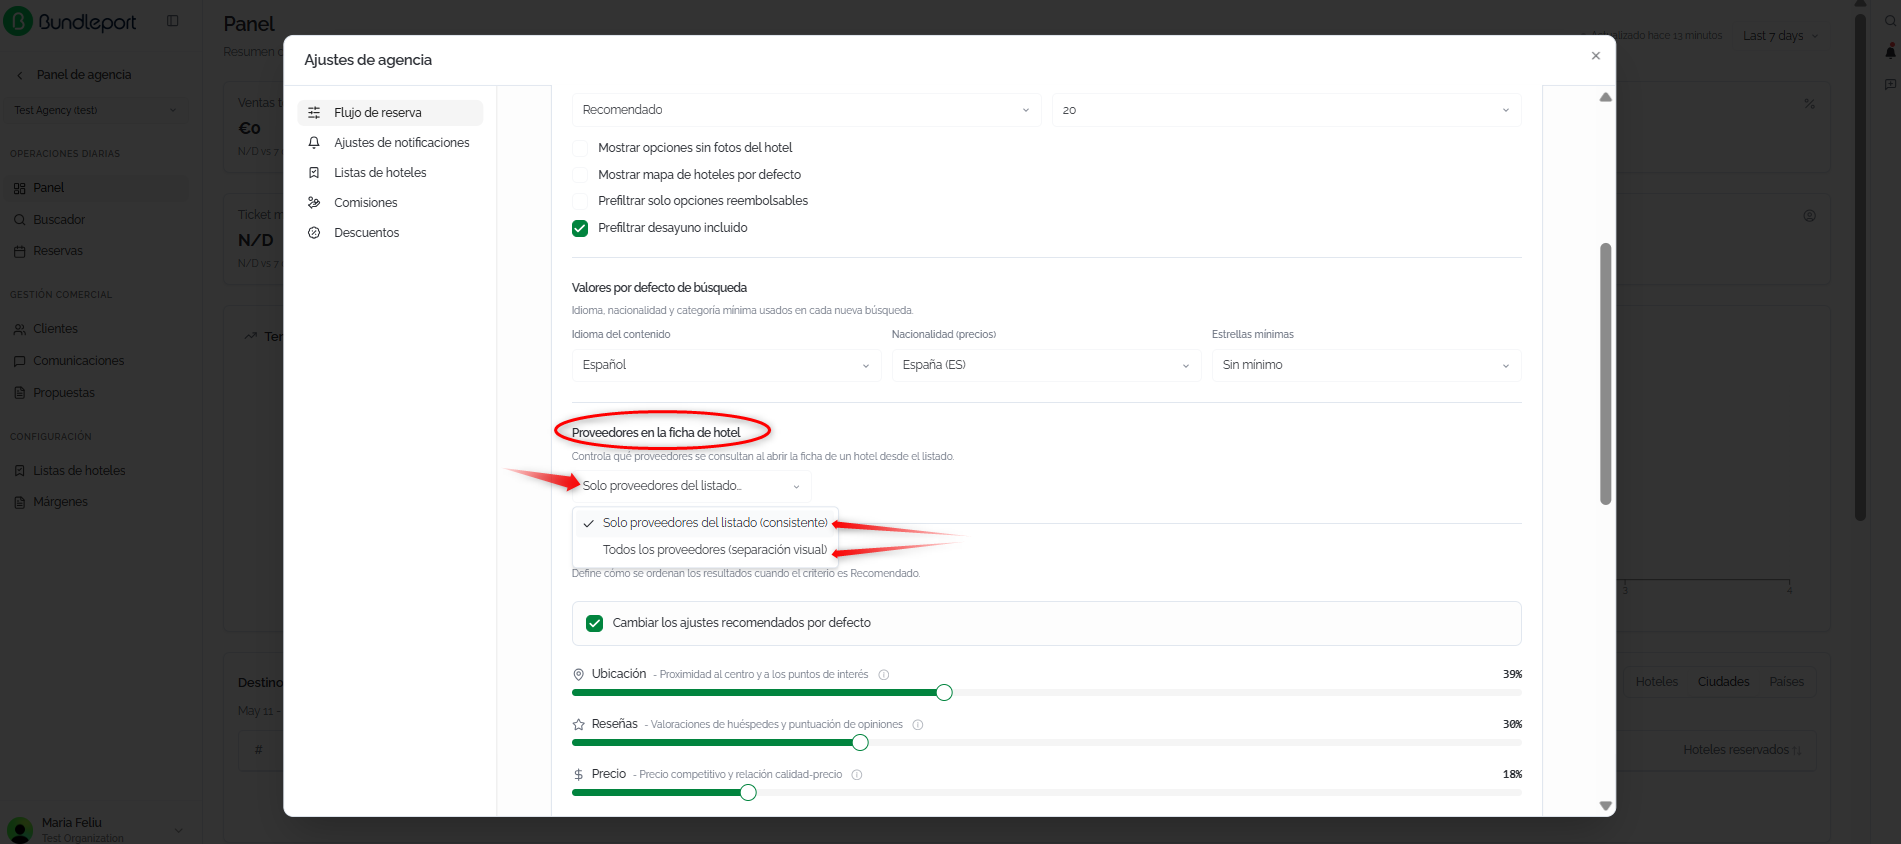Open the Estrellas mínimas Sin mínimo dropdown
This screenshot has height=844, width=1901.
[1366, 365]
